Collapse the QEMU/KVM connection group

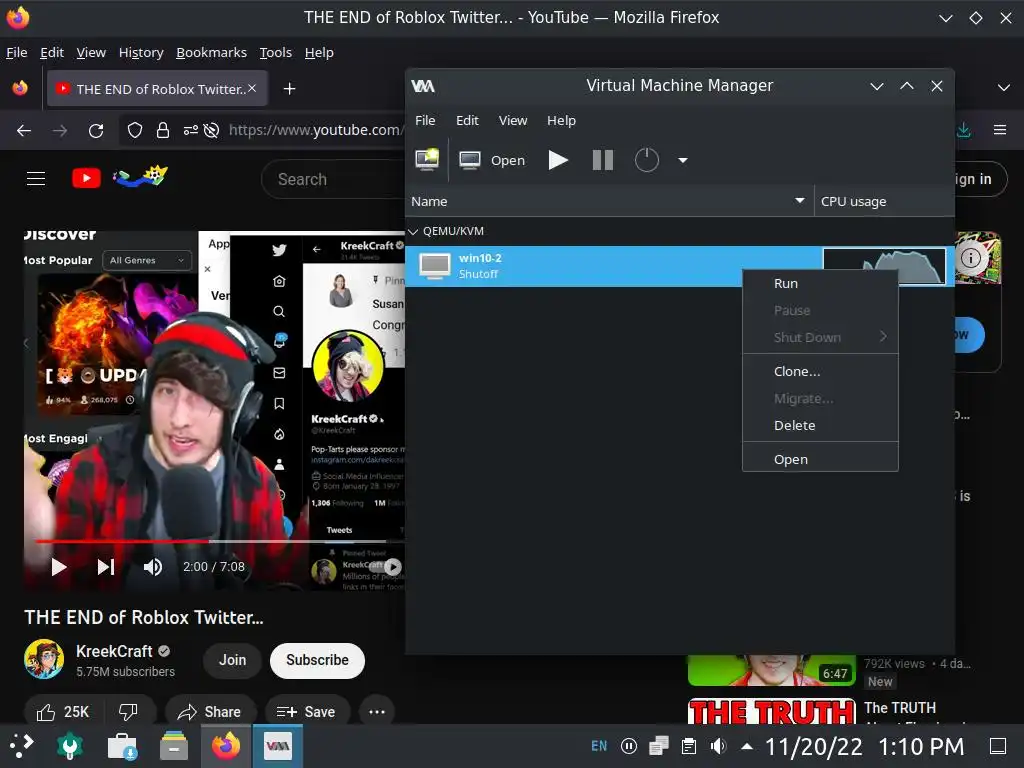coord(413,231)
